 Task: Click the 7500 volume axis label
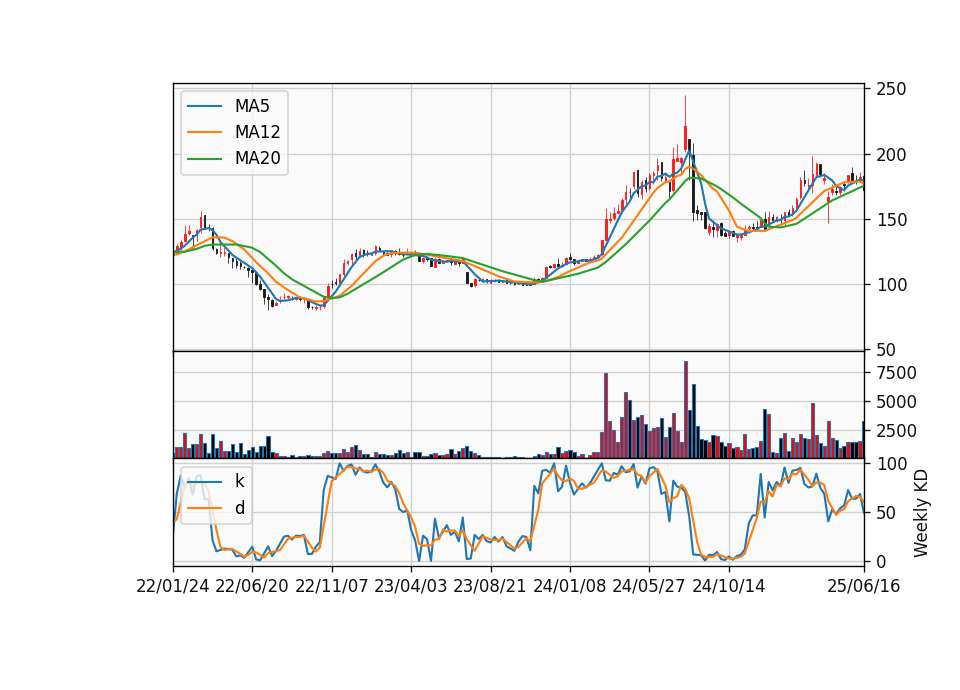896,373
